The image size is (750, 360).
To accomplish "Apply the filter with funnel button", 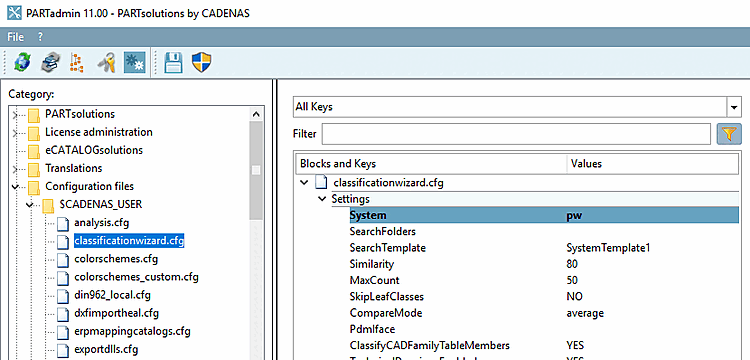I will [x=728, y=134].
